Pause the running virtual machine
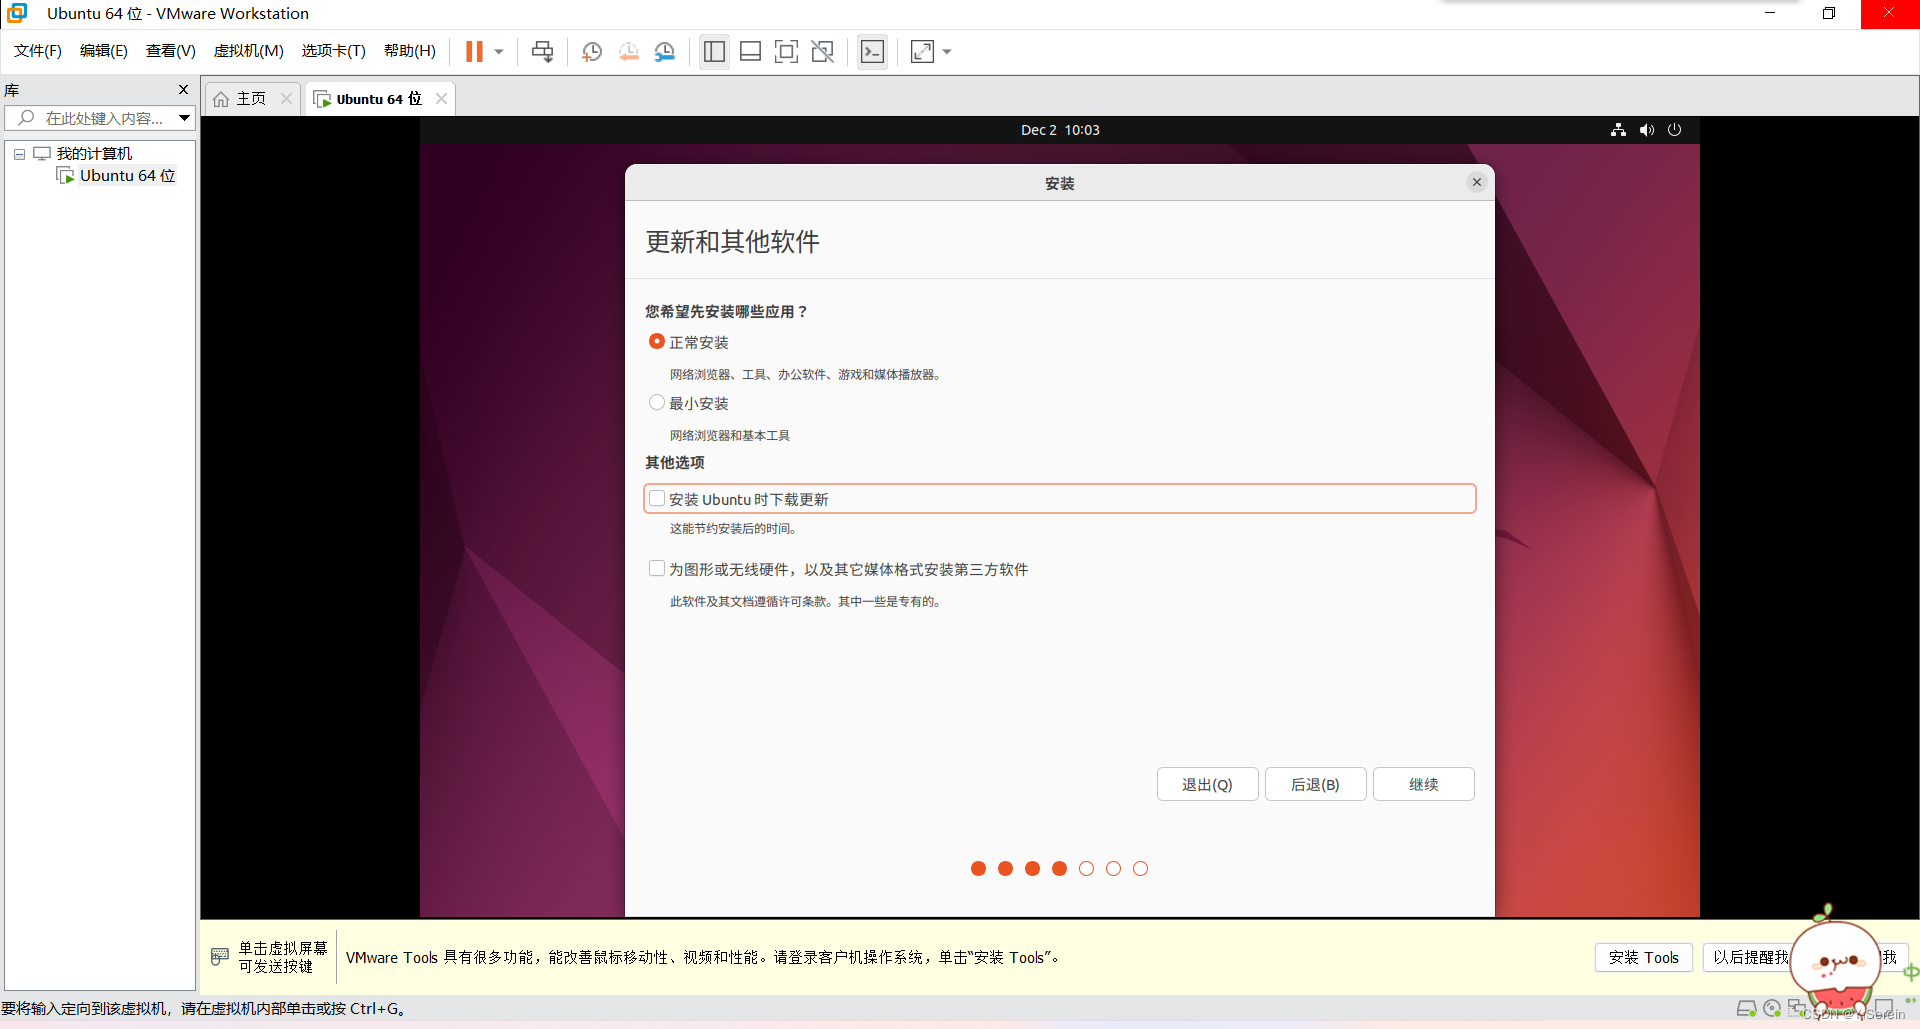Image resolution: width=1920 pixels, height=1029 pixels. tap(473, 51)
